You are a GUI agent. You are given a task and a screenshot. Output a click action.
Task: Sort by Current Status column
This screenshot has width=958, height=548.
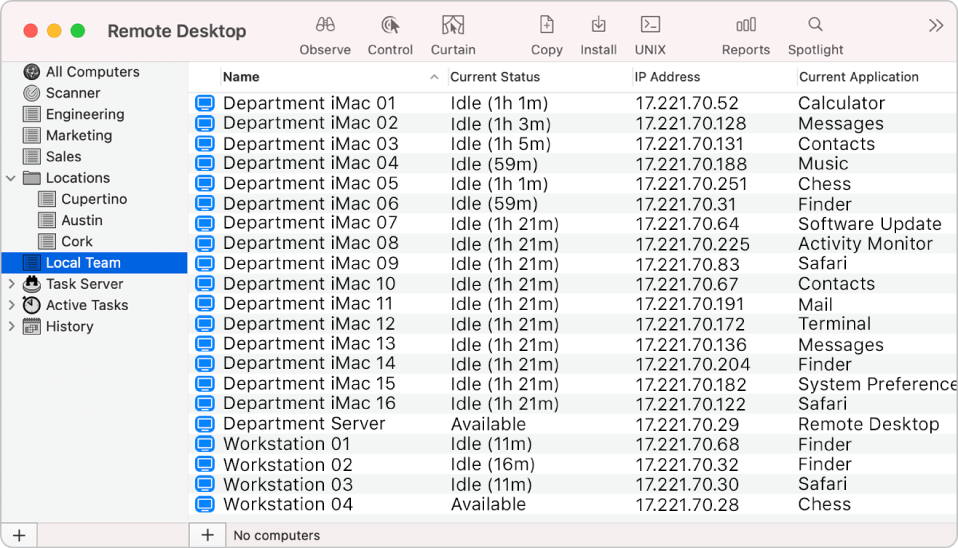point(495,77)
